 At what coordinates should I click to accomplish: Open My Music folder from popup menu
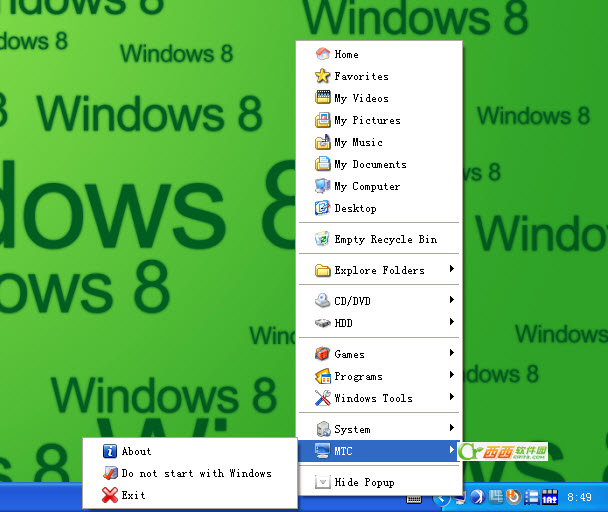click(x=379, y=142)
